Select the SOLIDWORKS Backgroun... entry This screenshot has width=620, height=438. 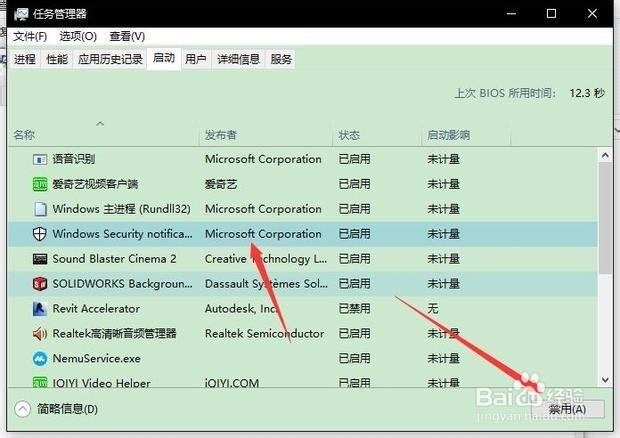coord(123,284)
